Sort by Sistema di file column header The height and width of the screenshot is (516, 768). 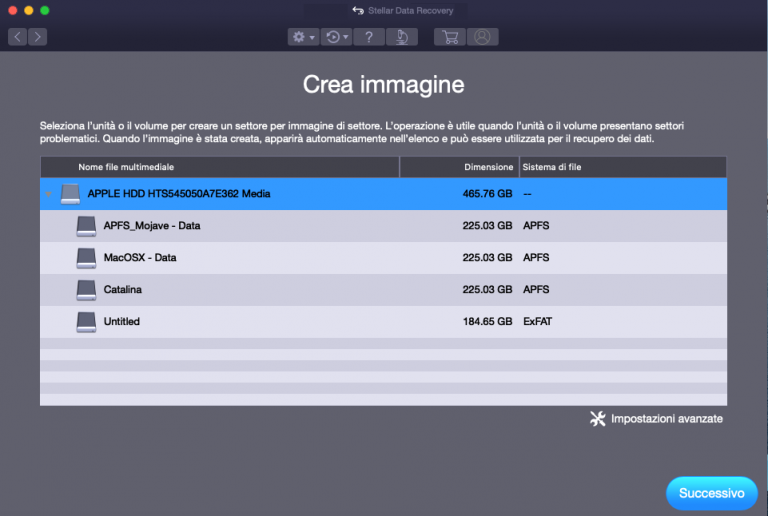pos(623,167)
